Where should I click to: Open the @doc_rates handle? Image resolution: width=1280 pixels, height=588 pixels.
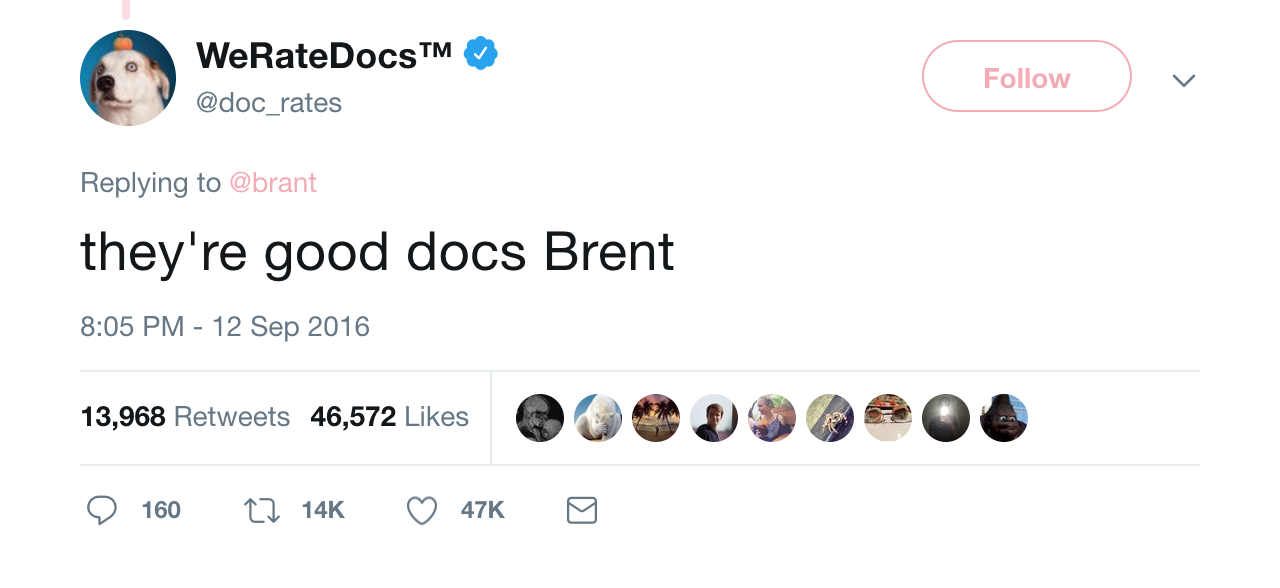[269, 102]
